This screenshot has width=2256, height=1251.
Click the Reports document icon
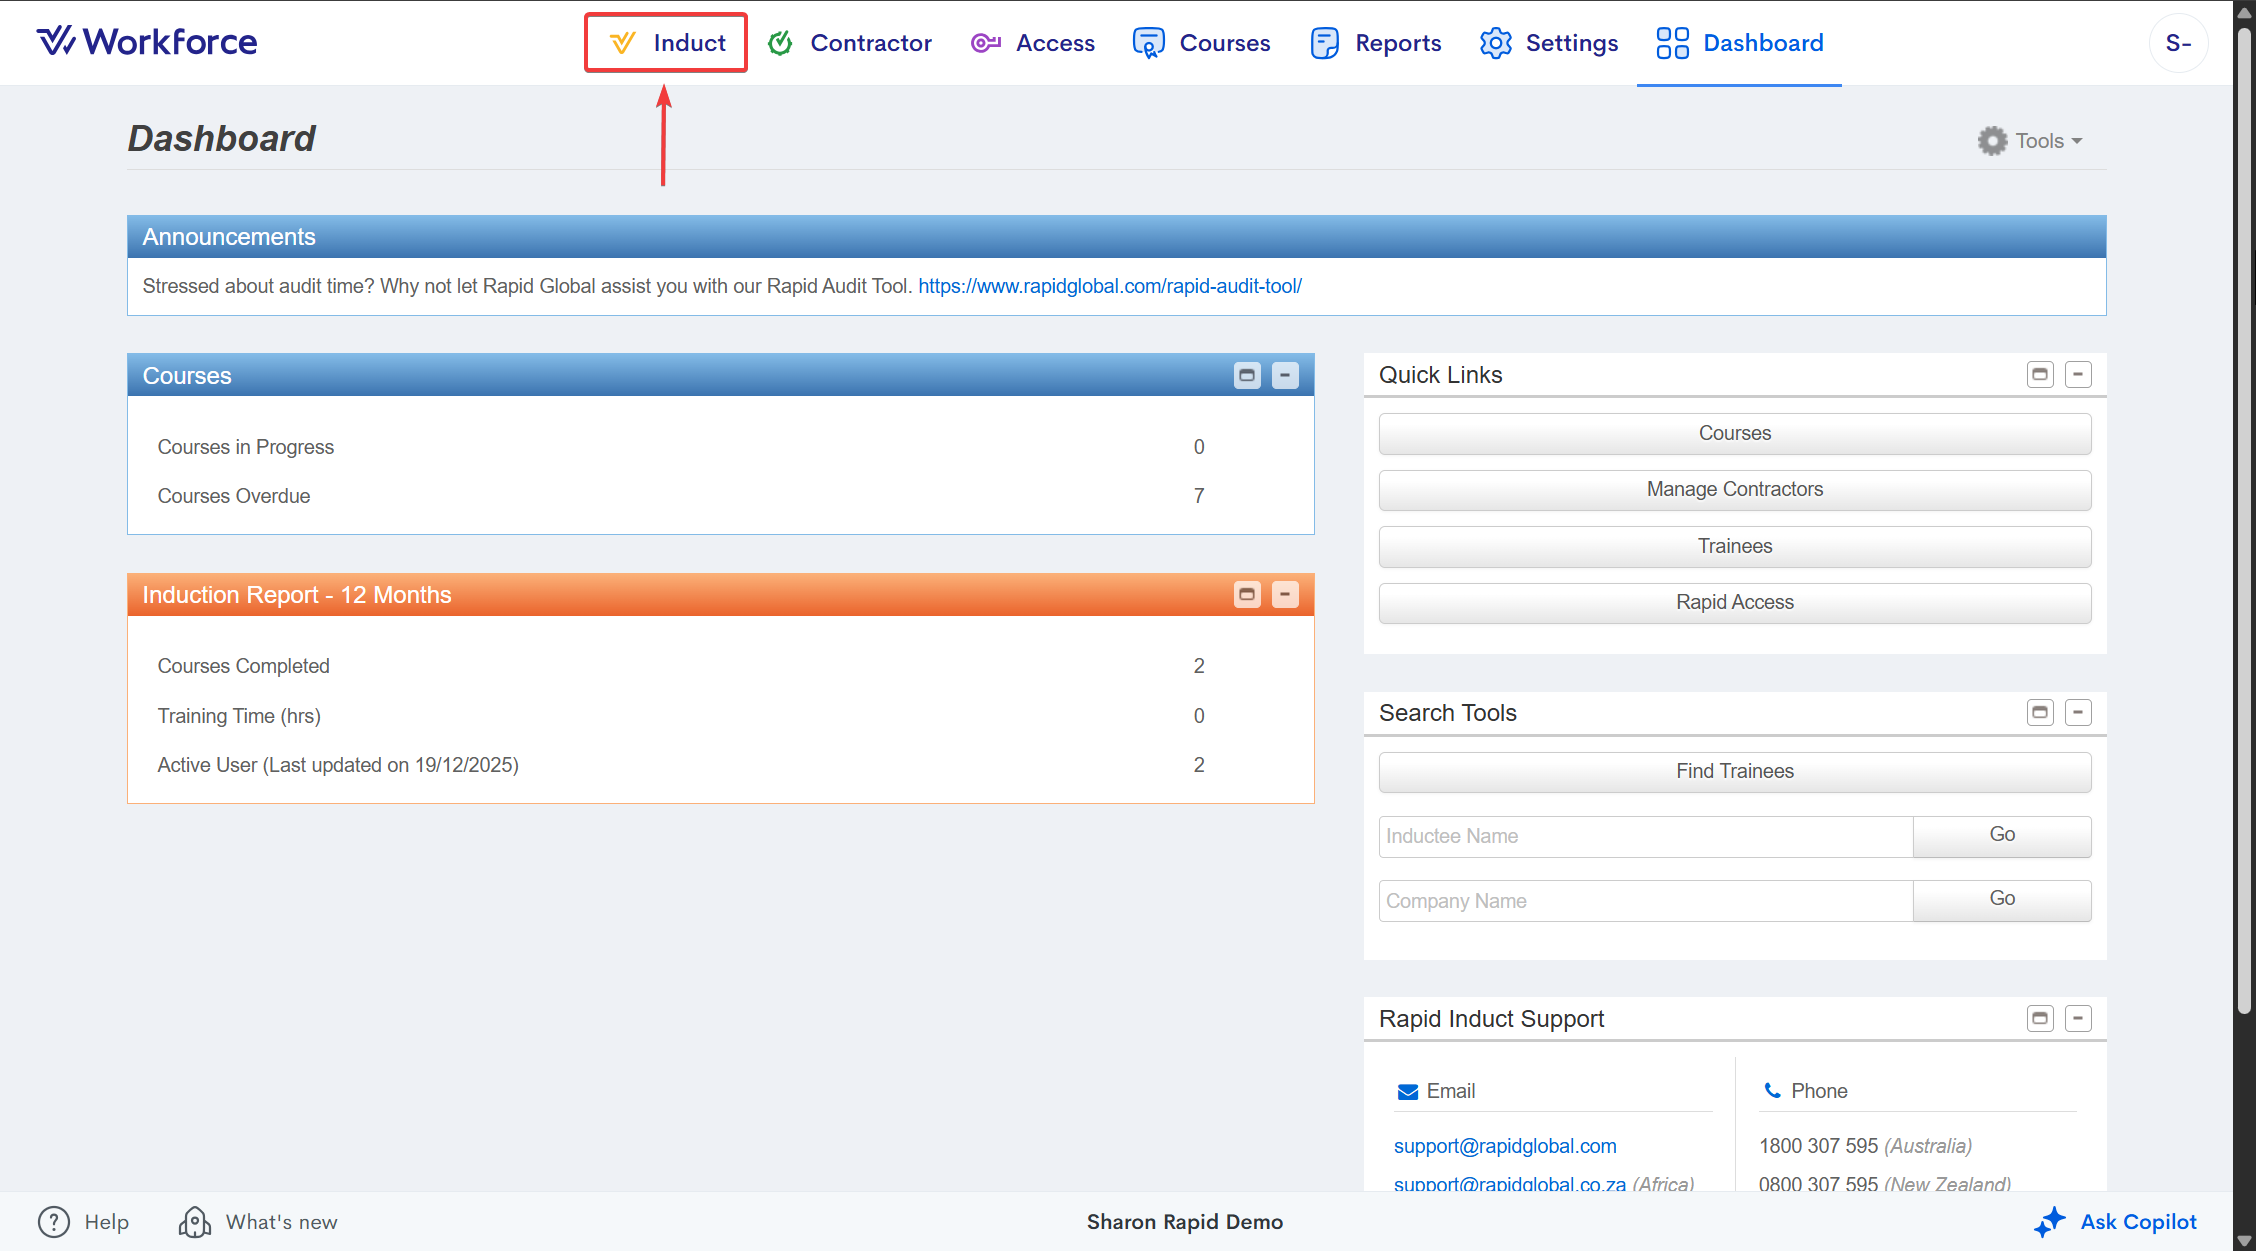[x=1324, y=43]
